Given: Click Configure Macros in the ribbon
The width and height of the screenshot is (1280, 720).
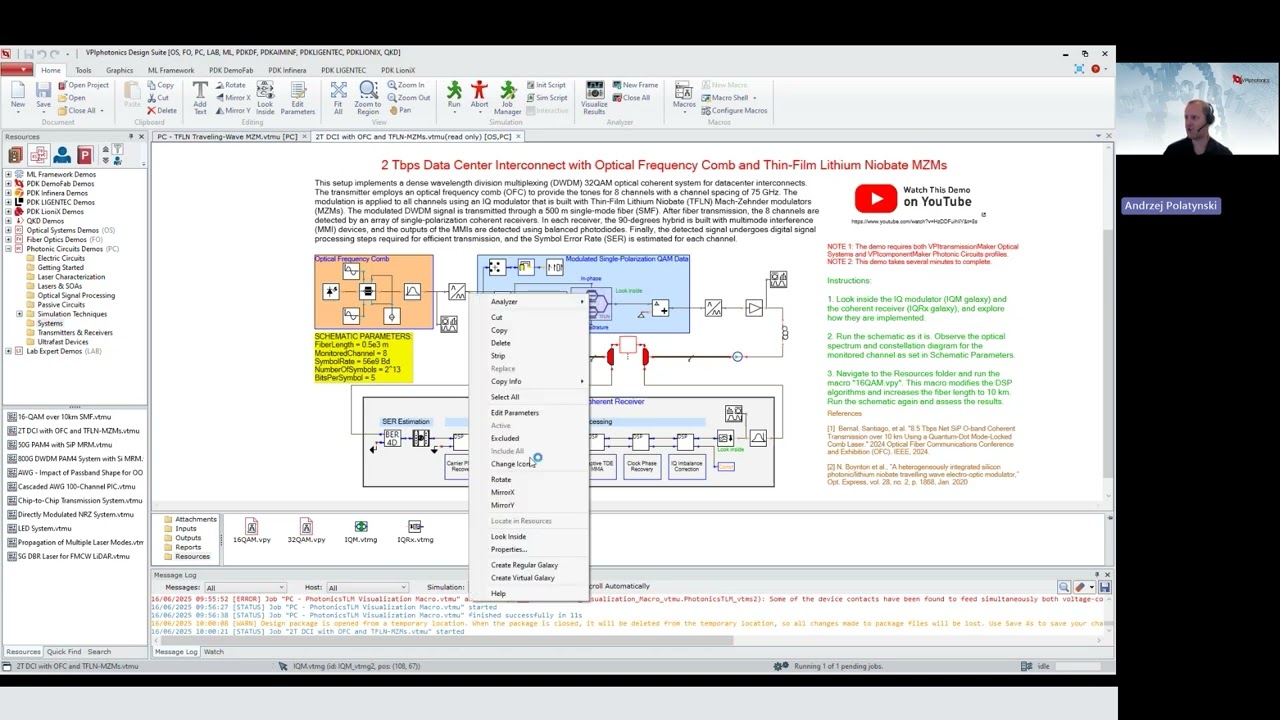Looking at the screenshot, I should [x=734, y=110].
